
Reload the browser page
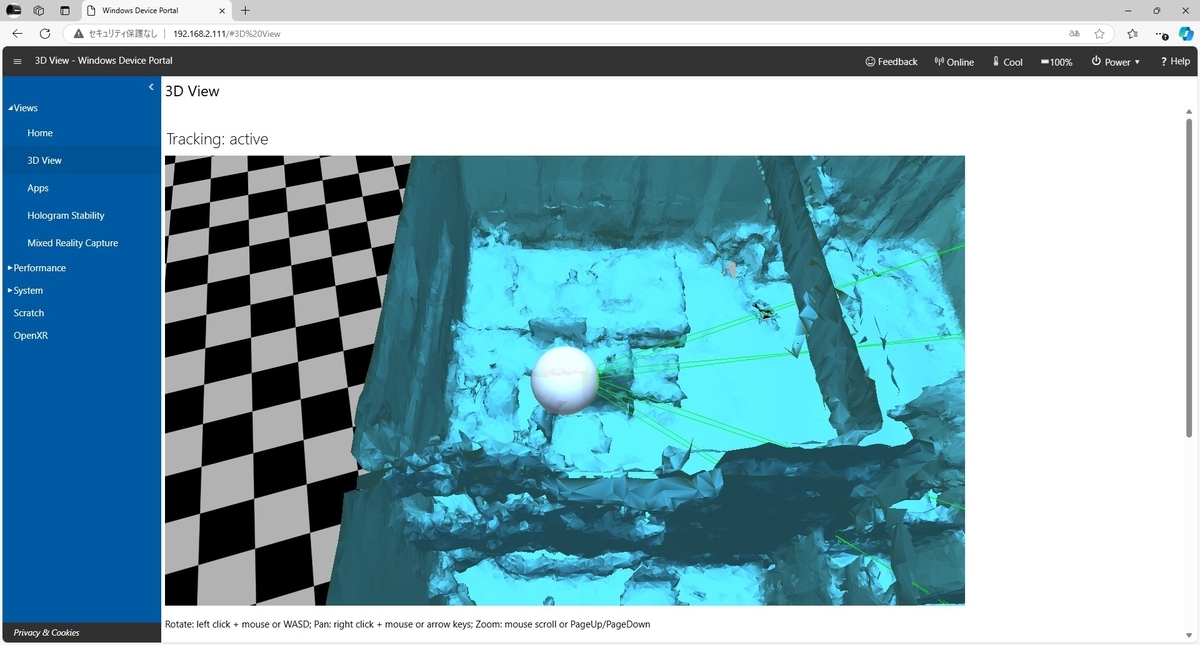tap(45, 33)
